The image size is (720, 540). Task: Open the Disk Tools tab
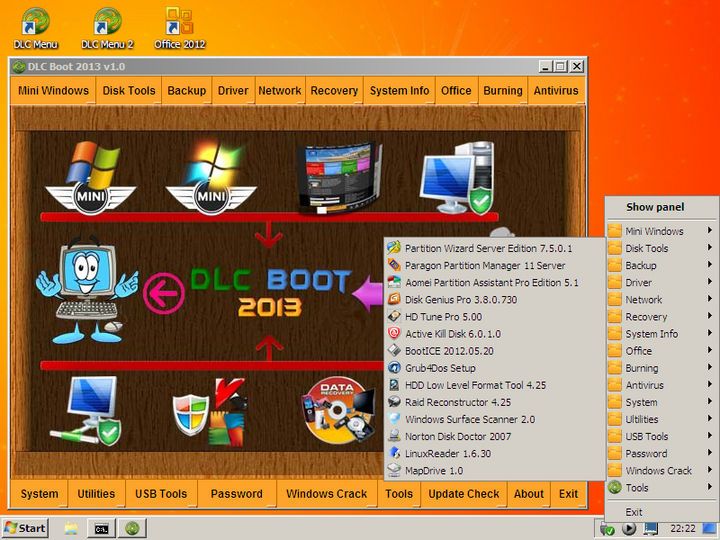129,90
